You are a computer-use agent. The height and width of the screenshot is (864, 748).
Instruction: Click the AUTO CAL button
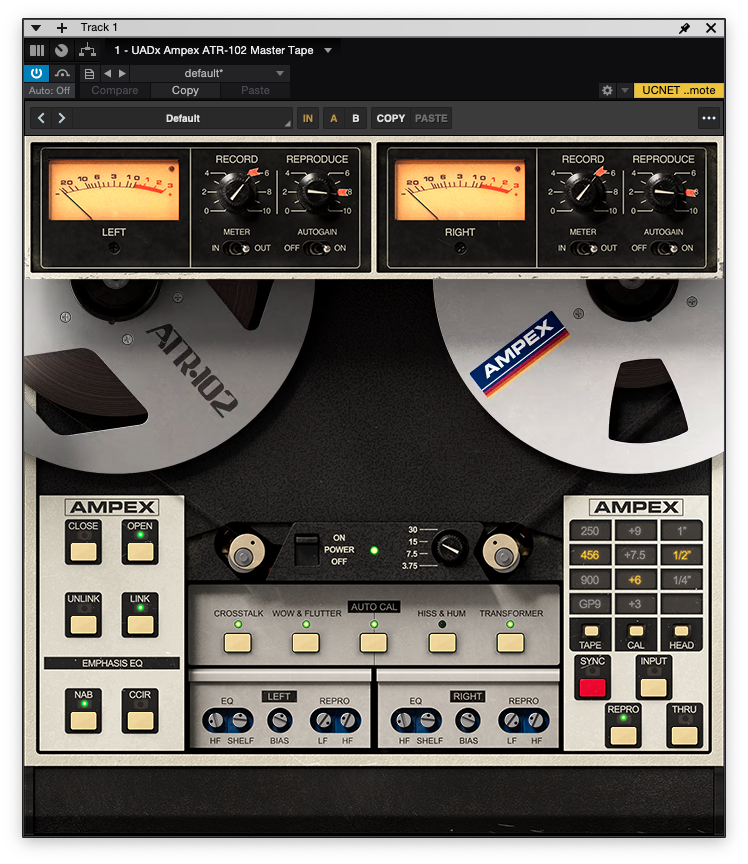pyautogui.click(x=374, y=642)
